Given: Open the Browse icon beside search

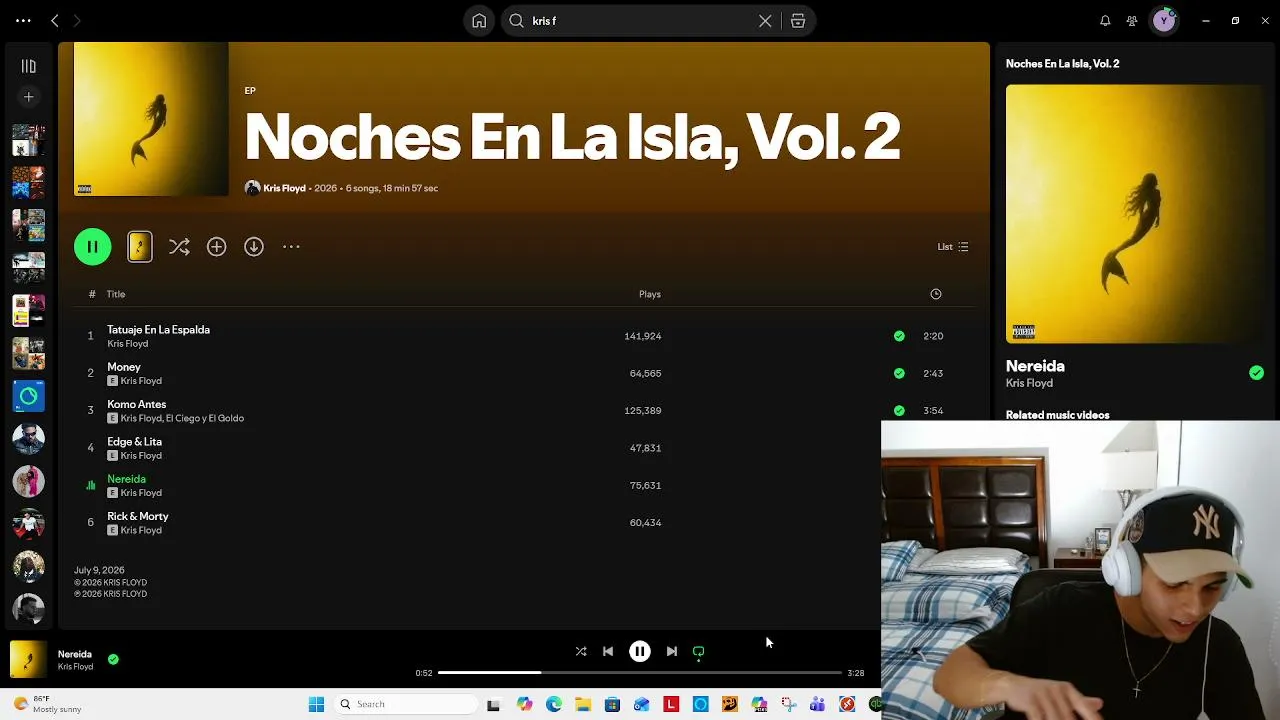Looking at the screenshot, I should (798, 21).
